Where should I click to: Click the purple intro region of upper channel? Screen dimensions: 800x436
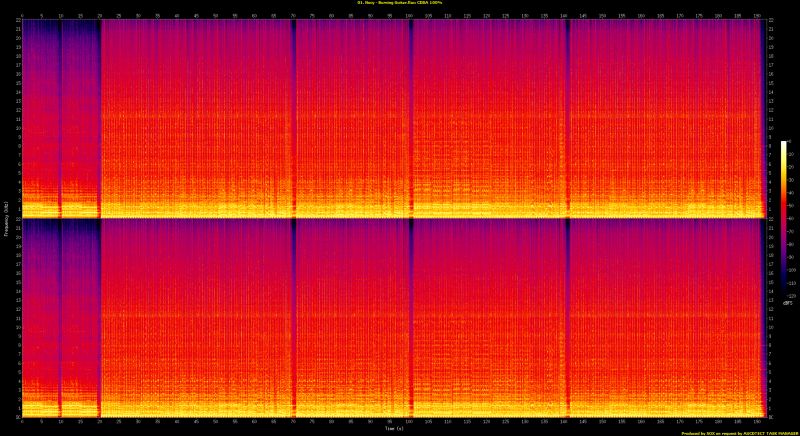(40, 70)
